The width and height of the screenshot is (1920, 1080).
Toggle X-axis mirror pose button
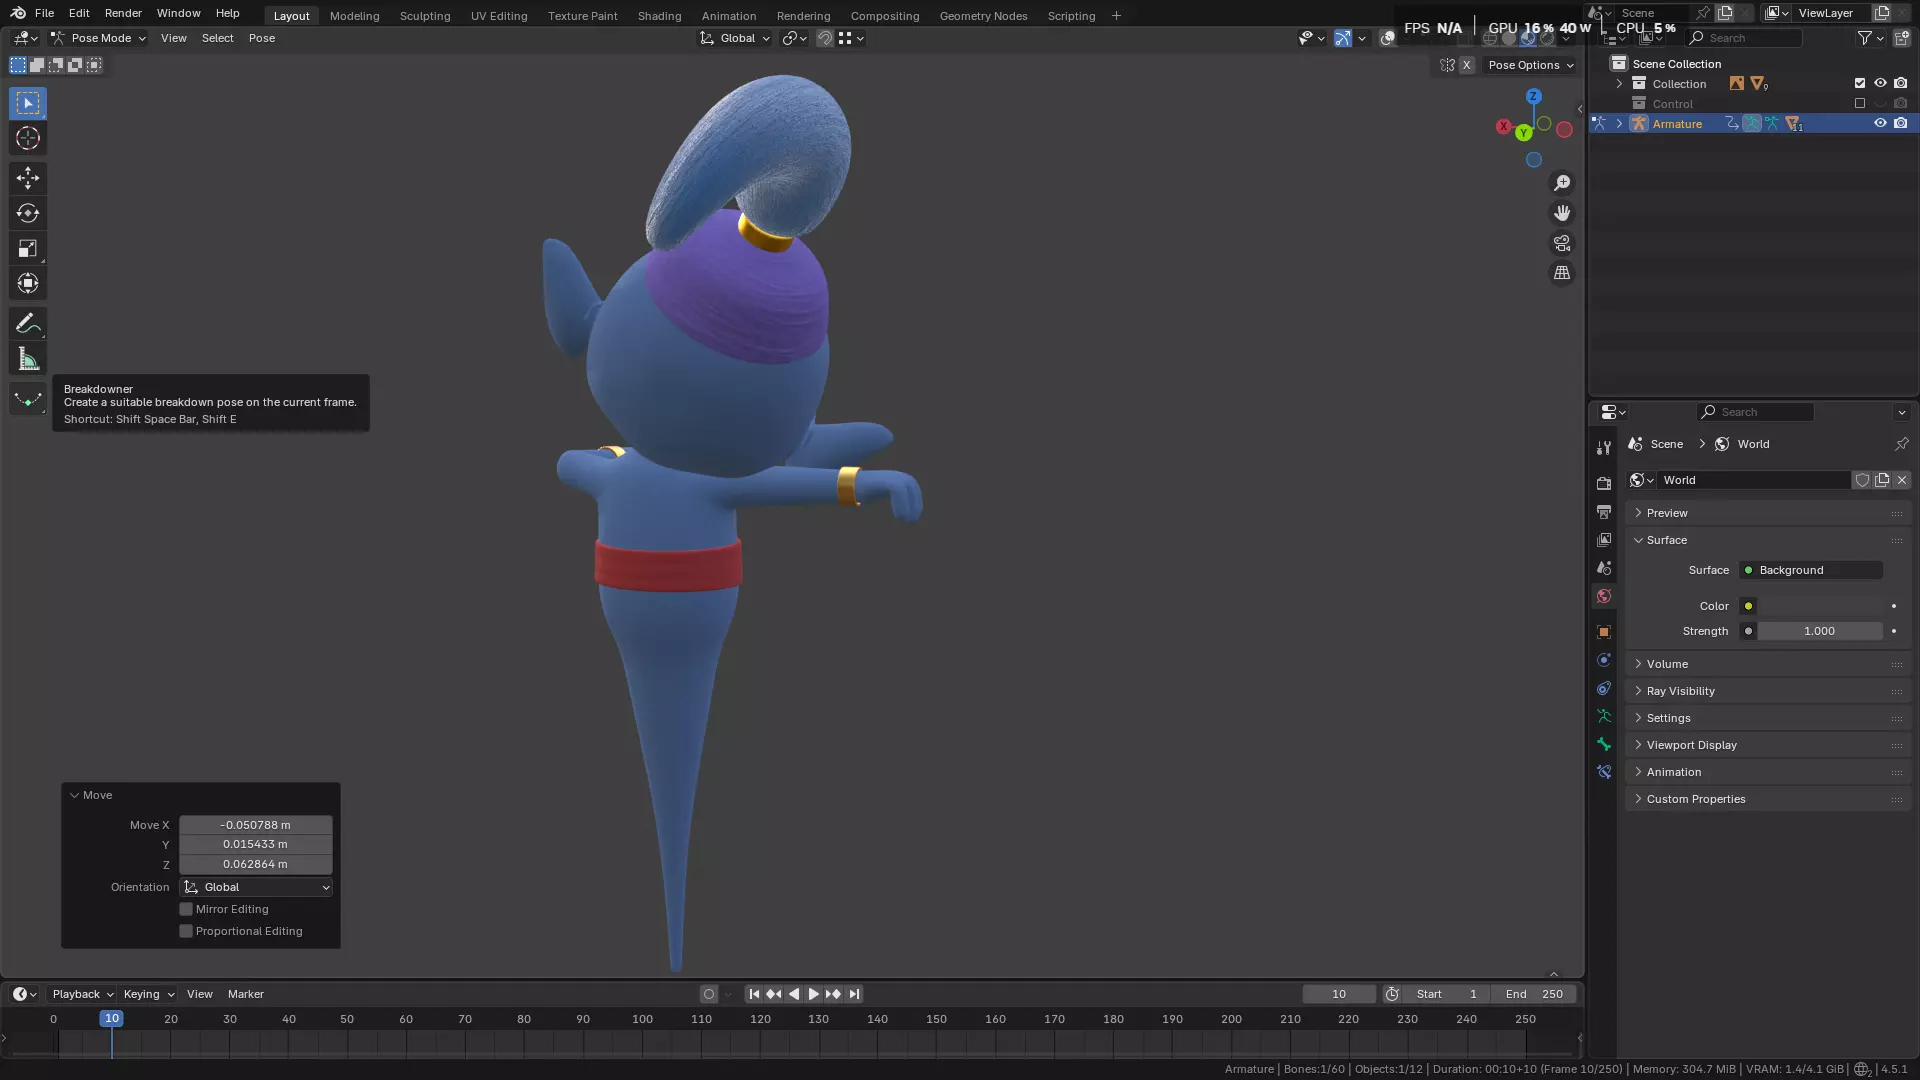[1466, 65]
